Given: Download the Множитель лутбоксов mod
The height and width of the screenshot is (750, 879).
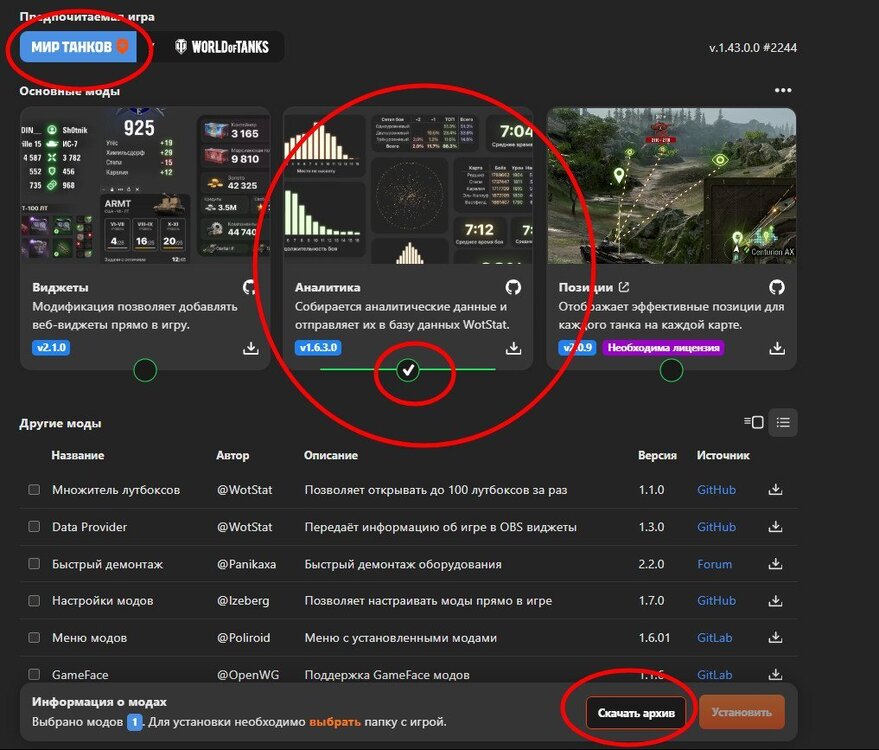Looking at the screenshot, I should [775, 489].
